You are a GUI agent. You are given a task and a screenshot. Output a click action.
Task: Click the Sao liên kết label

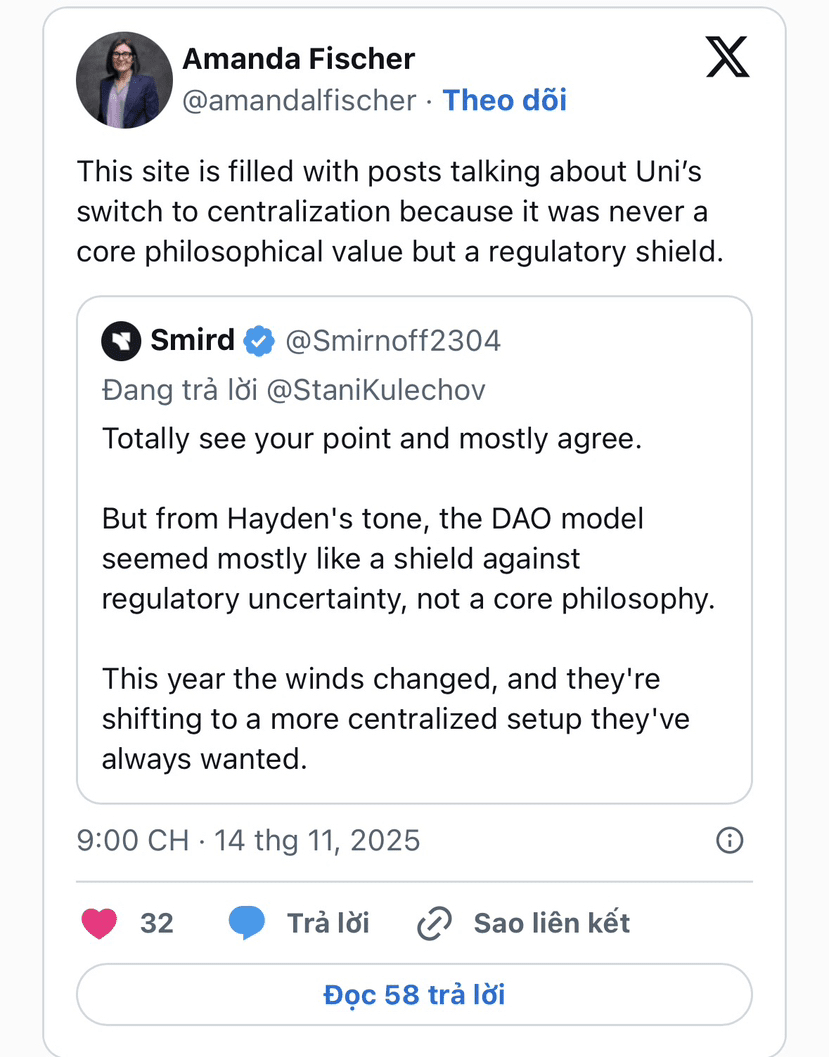pyautogui.click(x=551, y=923)
